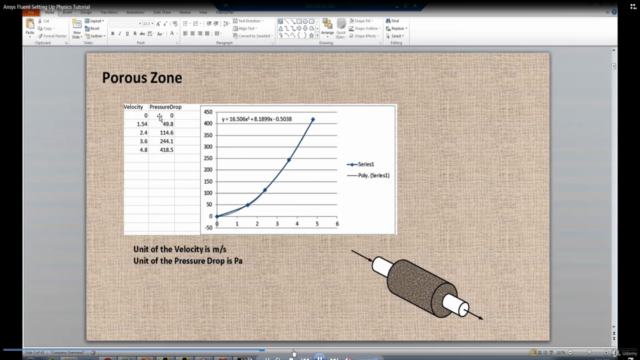Align text left
Image resolution: width=640 pixels, height=360 pixels.
[x=185, y=34]
